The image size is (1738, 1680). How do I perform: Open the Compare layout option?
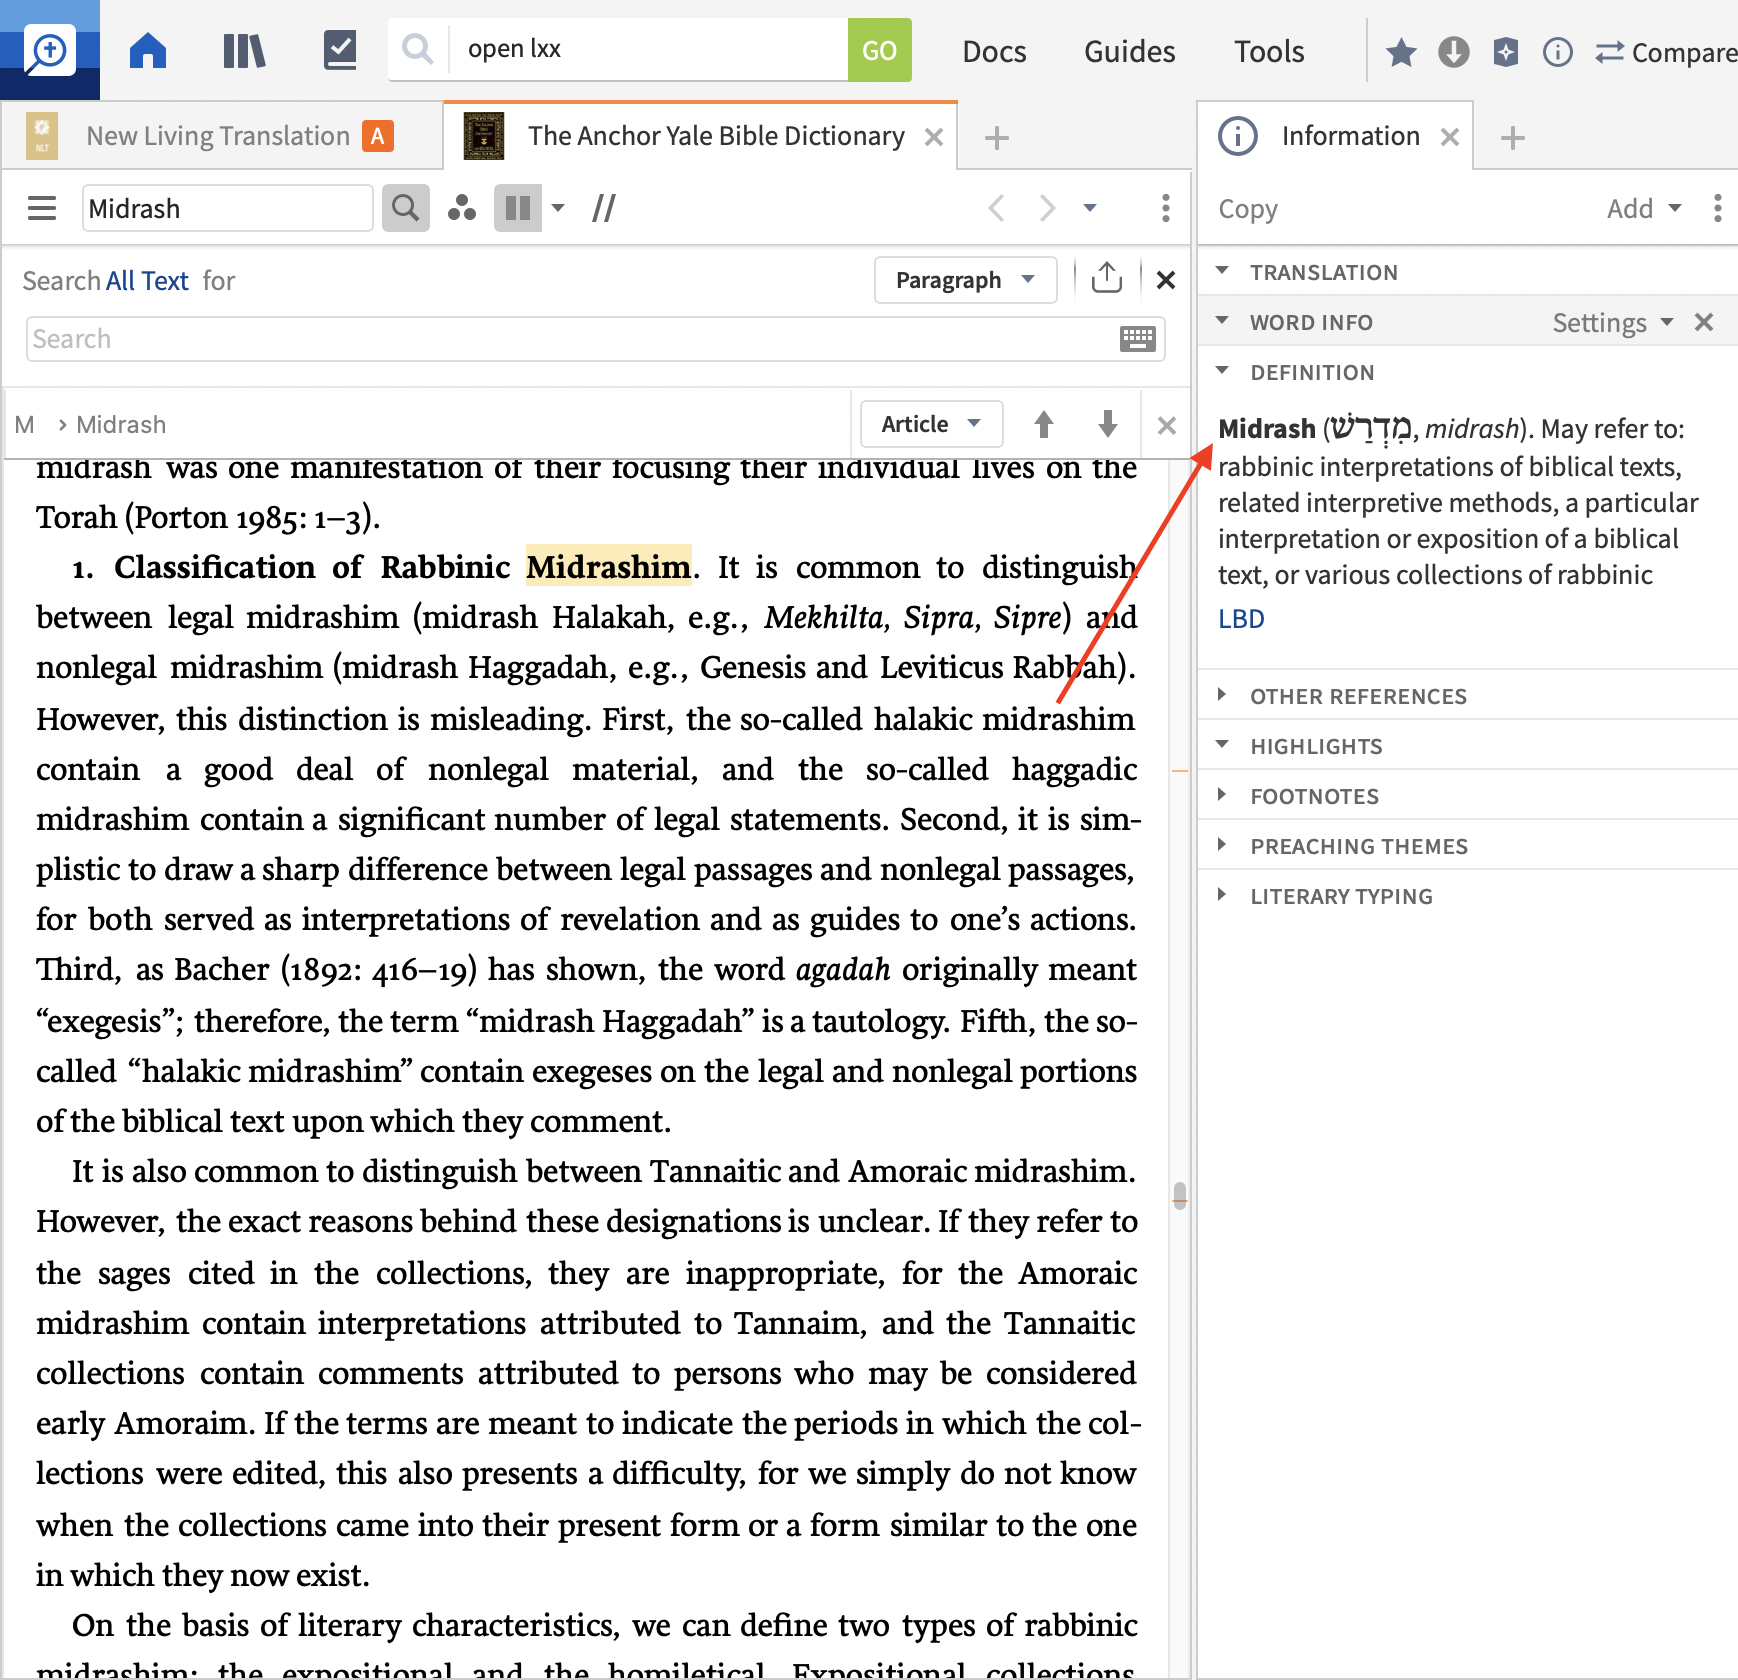click(1666, 52)
